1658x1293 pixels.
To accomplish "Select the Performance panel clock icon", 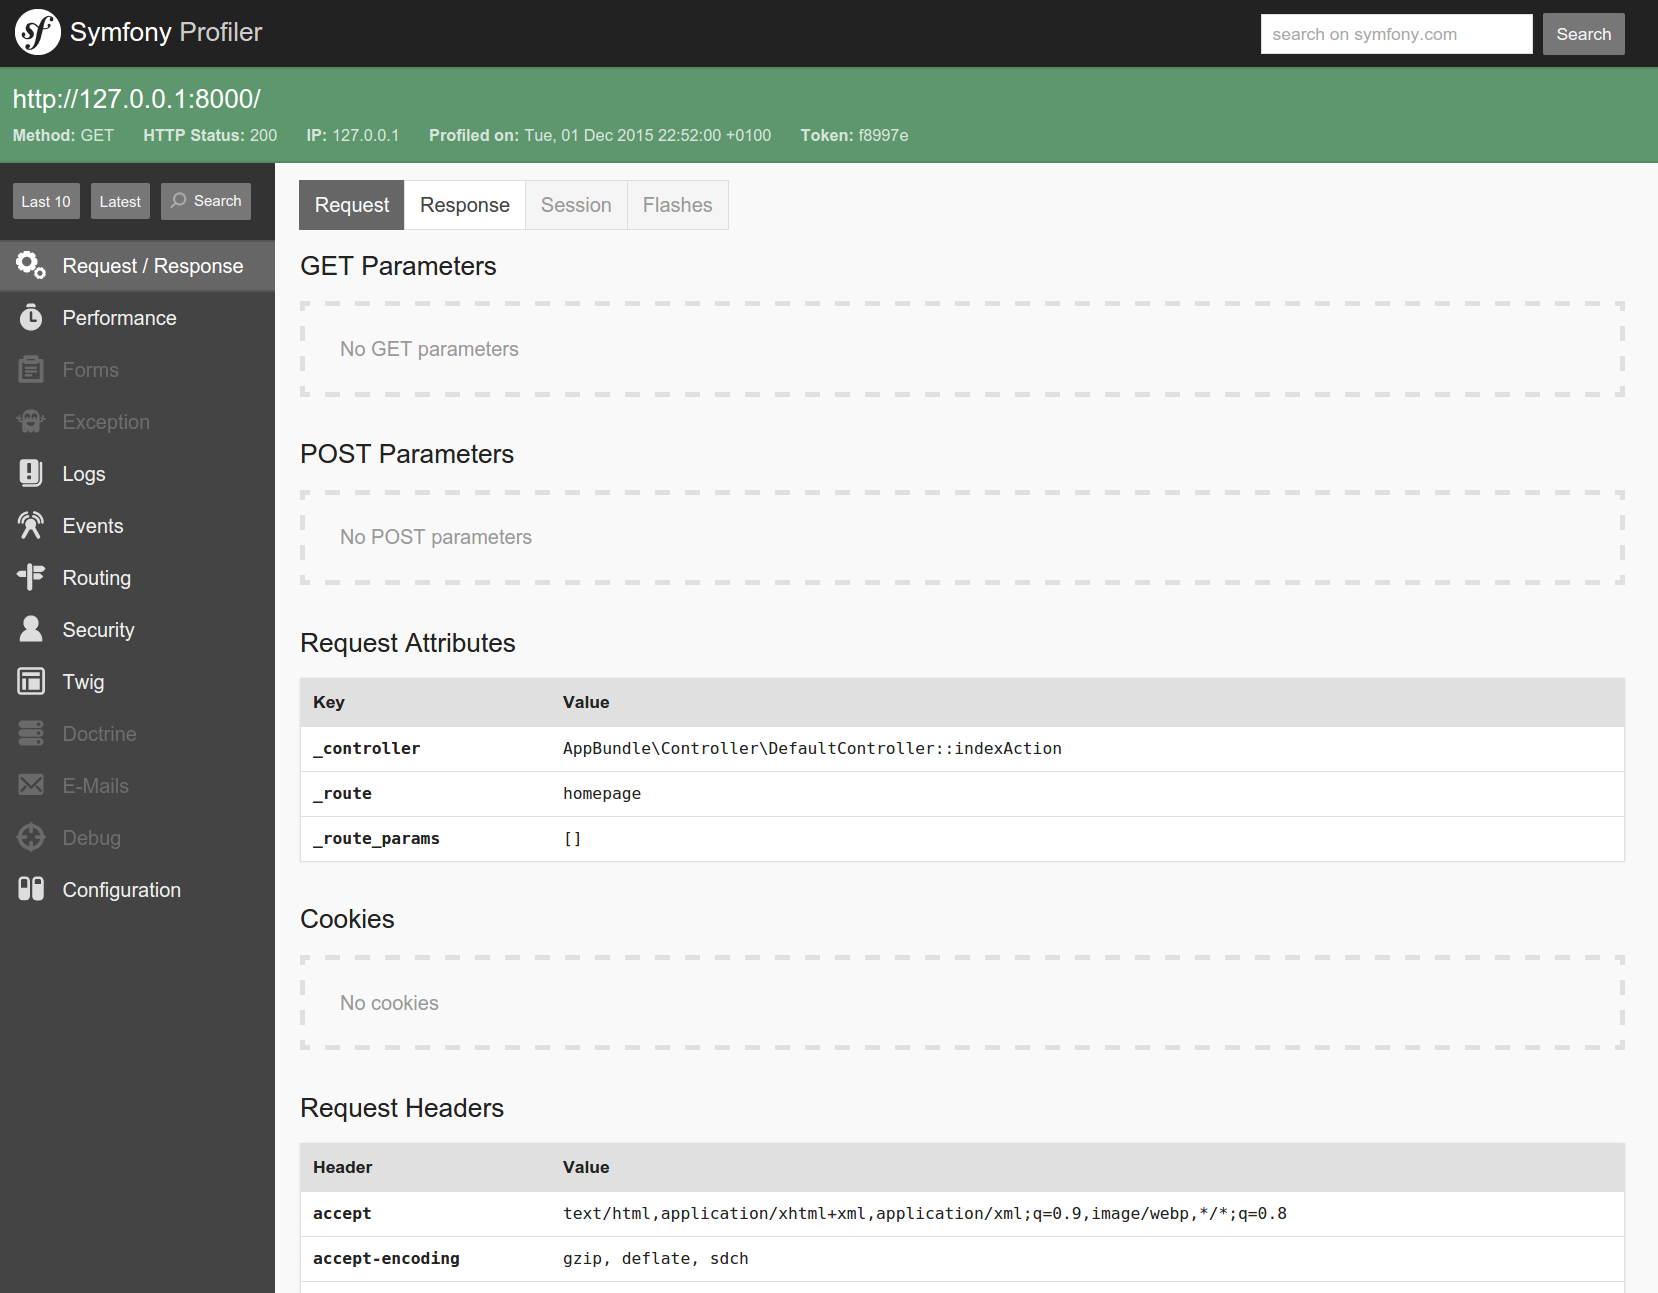I will point(31,317).
